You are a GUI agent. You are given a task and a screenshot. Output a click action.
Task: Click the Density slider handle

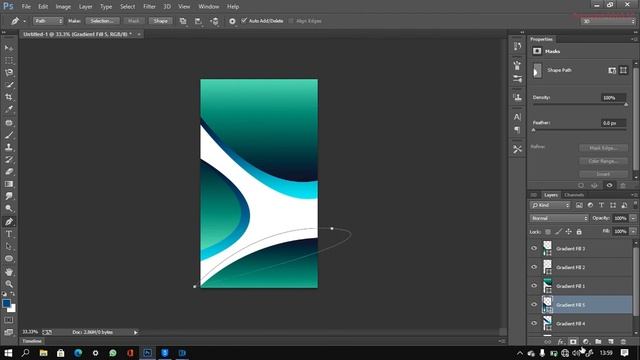pos(626,104)
